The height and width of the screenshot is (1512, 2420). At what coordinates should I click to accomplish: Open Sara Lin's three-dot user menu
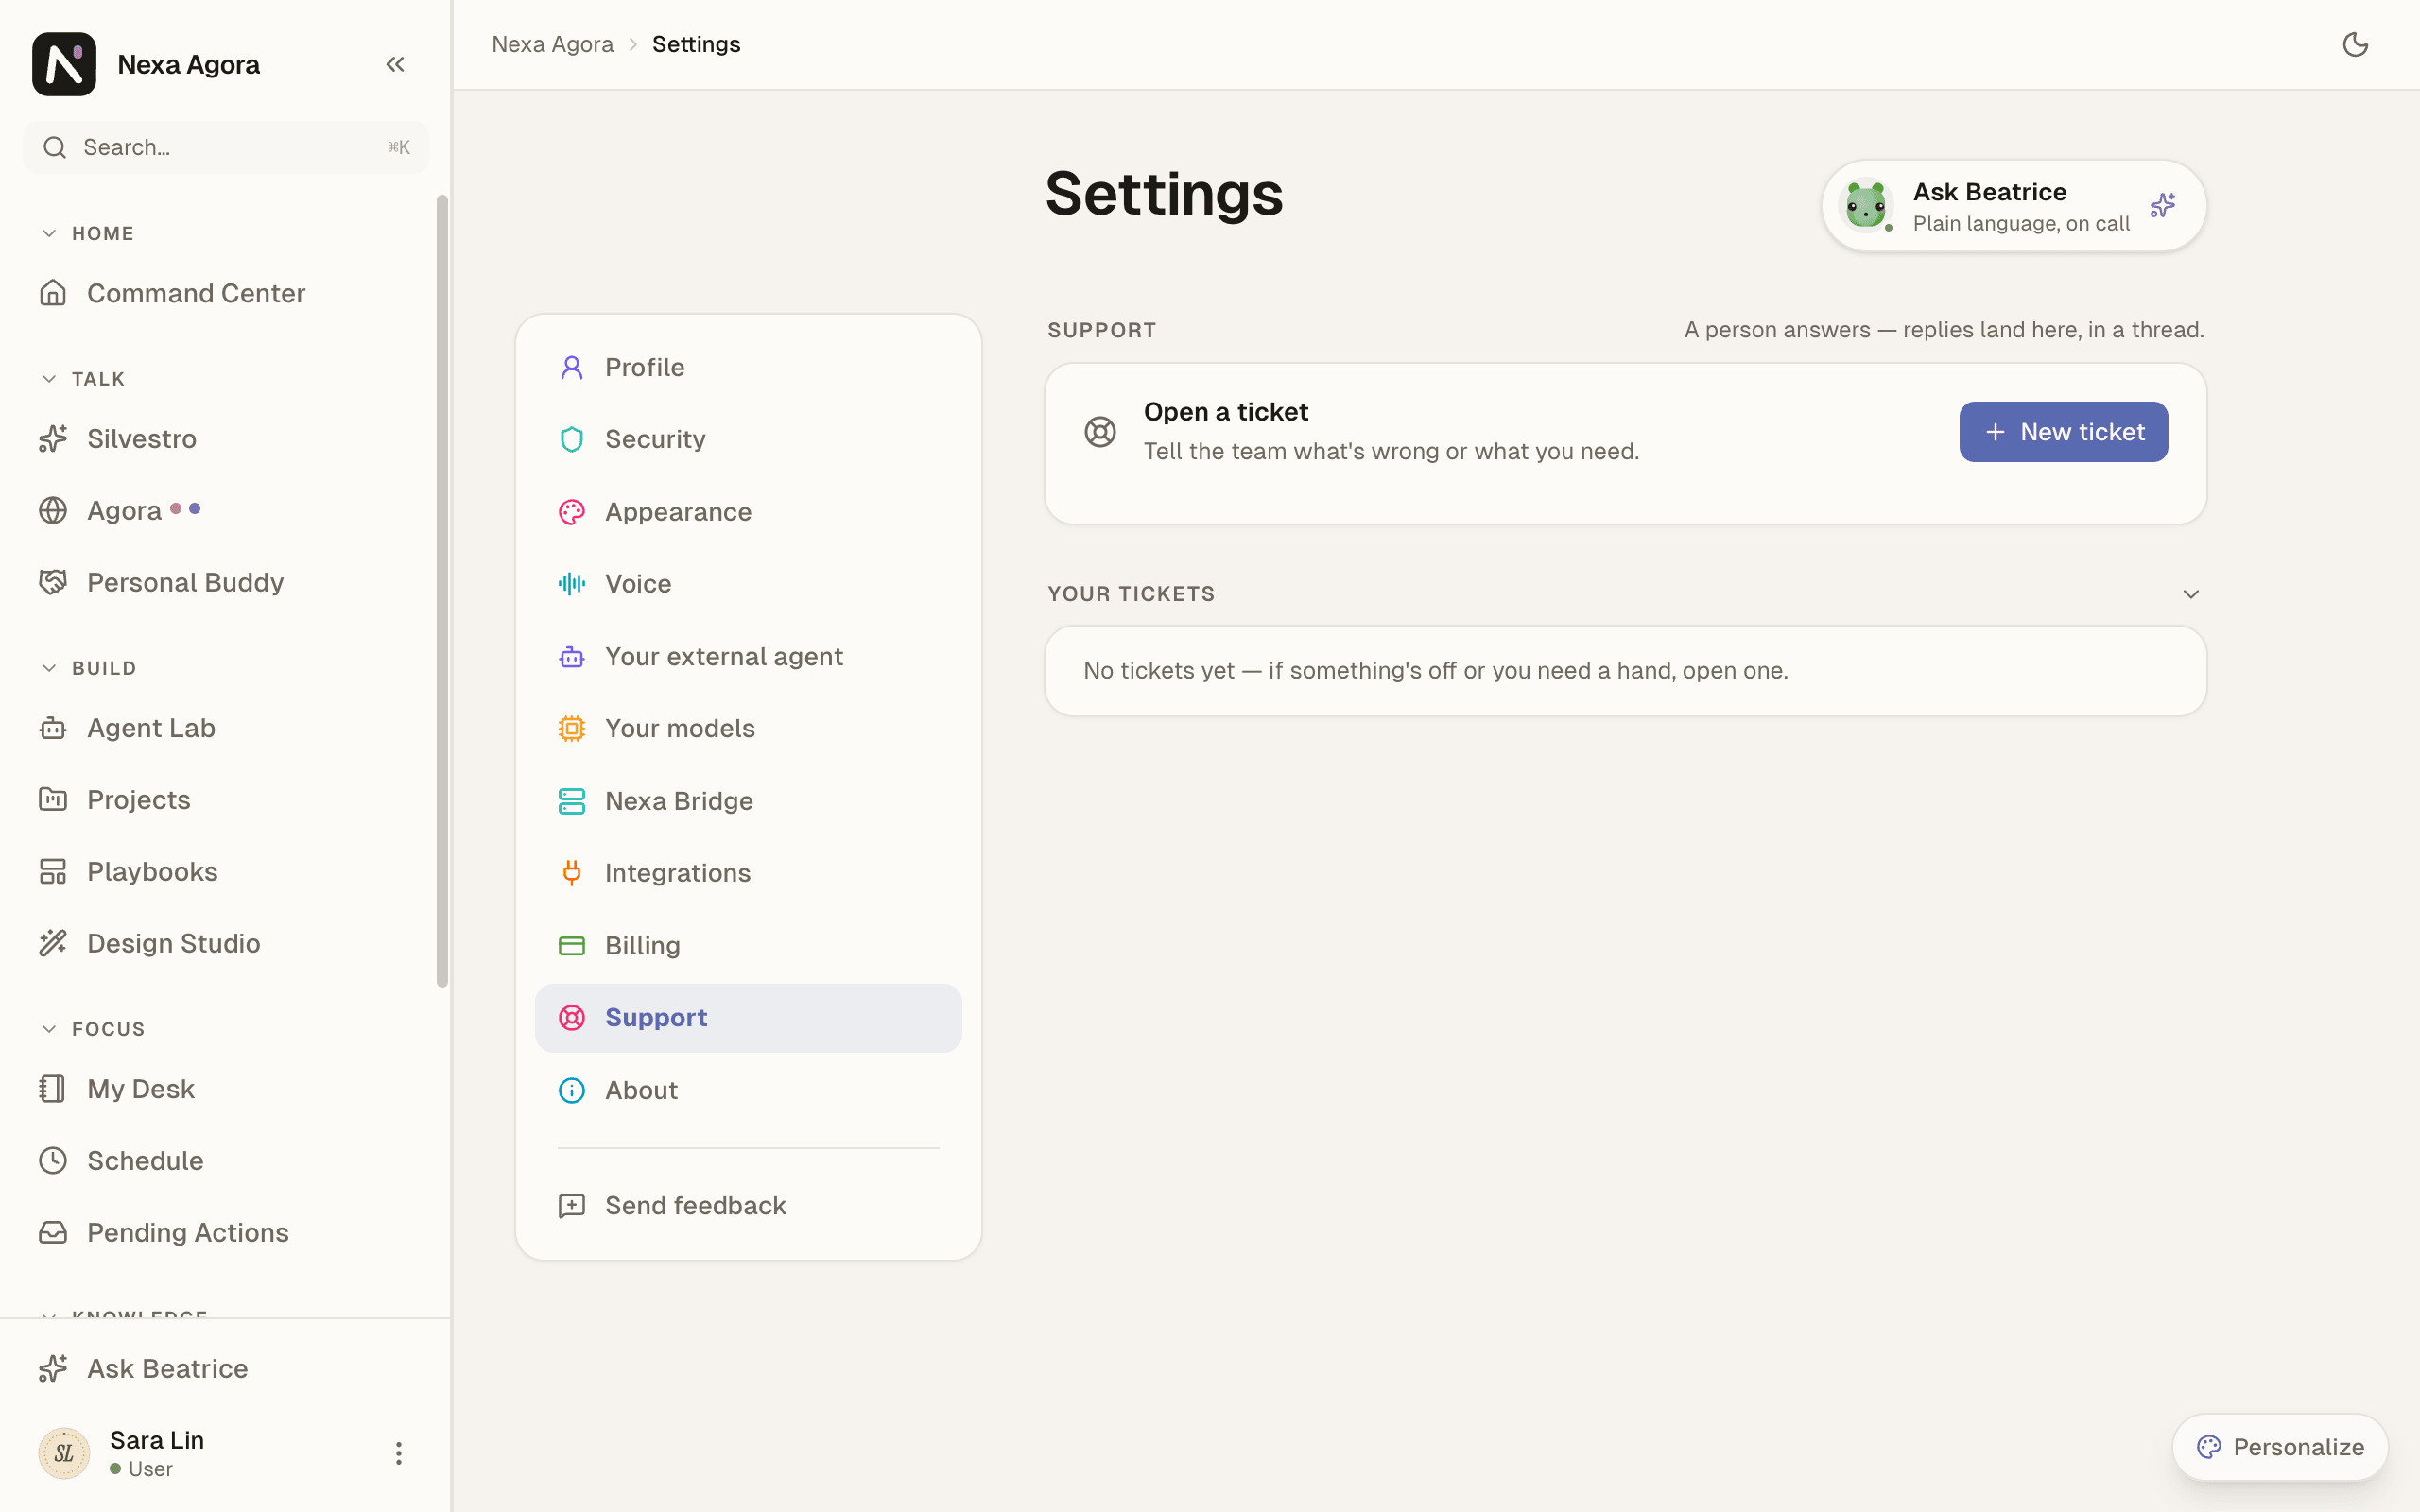398,1453
